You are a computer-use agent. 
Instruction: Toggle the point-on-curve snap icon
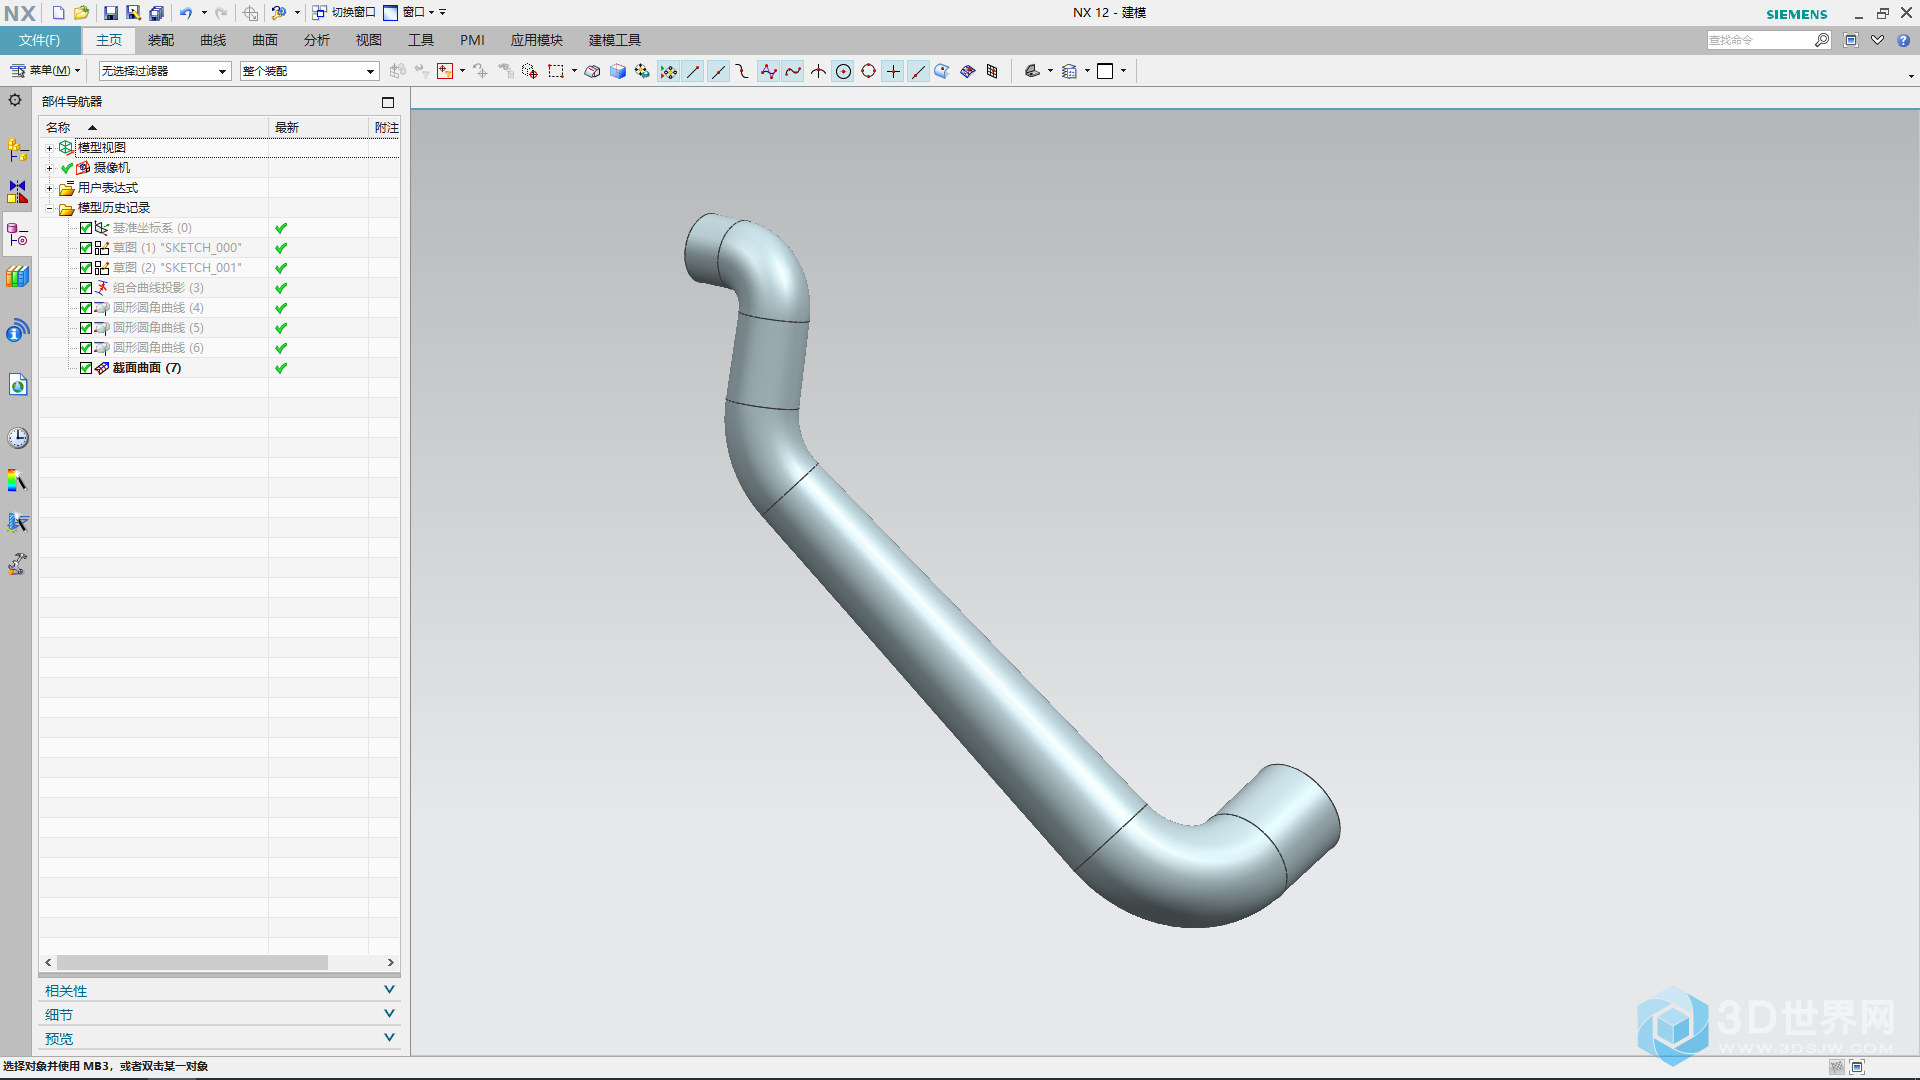[918, 71]
